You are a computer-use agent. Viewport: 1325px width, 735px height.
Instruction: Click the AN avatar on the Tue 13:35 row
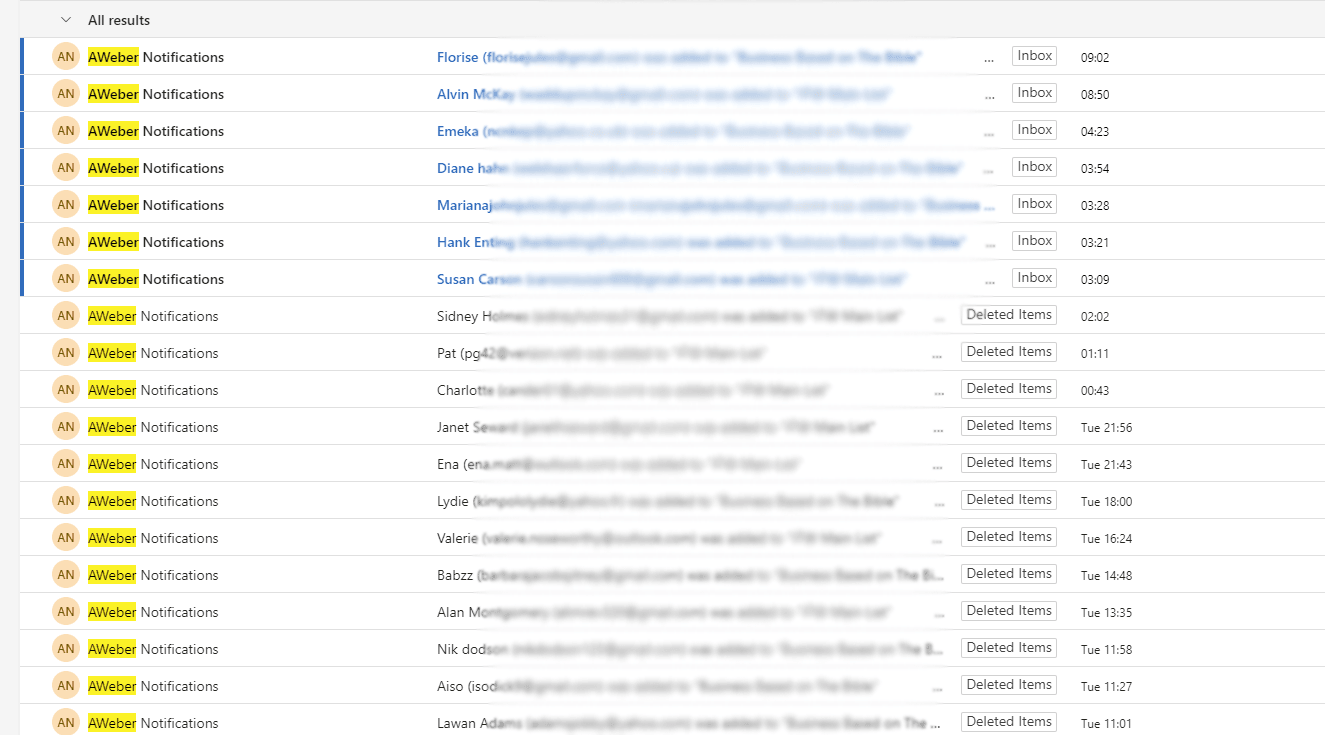coord(66,612)
